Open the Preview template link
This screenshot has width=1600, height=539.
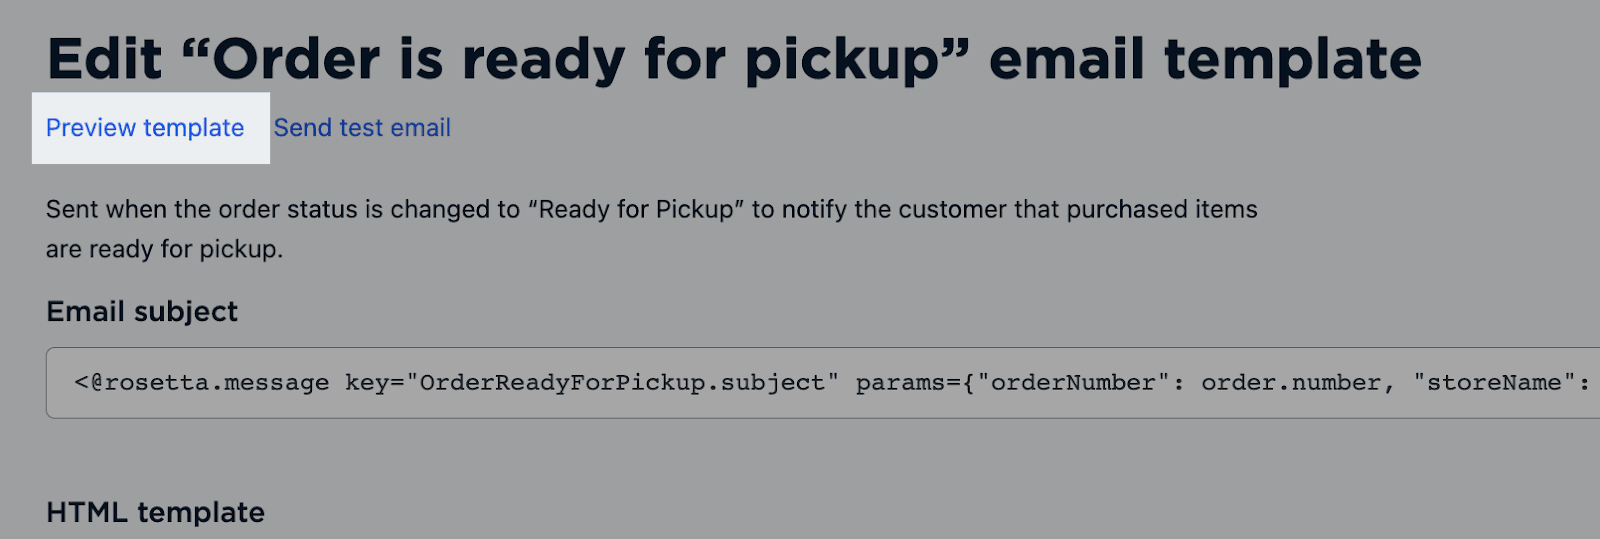tap(145, 128)
